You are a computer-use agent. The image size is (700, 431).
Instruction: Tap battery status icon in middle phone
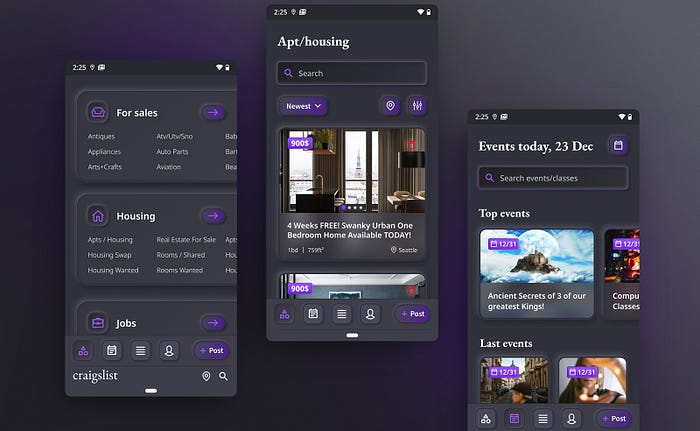(429, 12)
